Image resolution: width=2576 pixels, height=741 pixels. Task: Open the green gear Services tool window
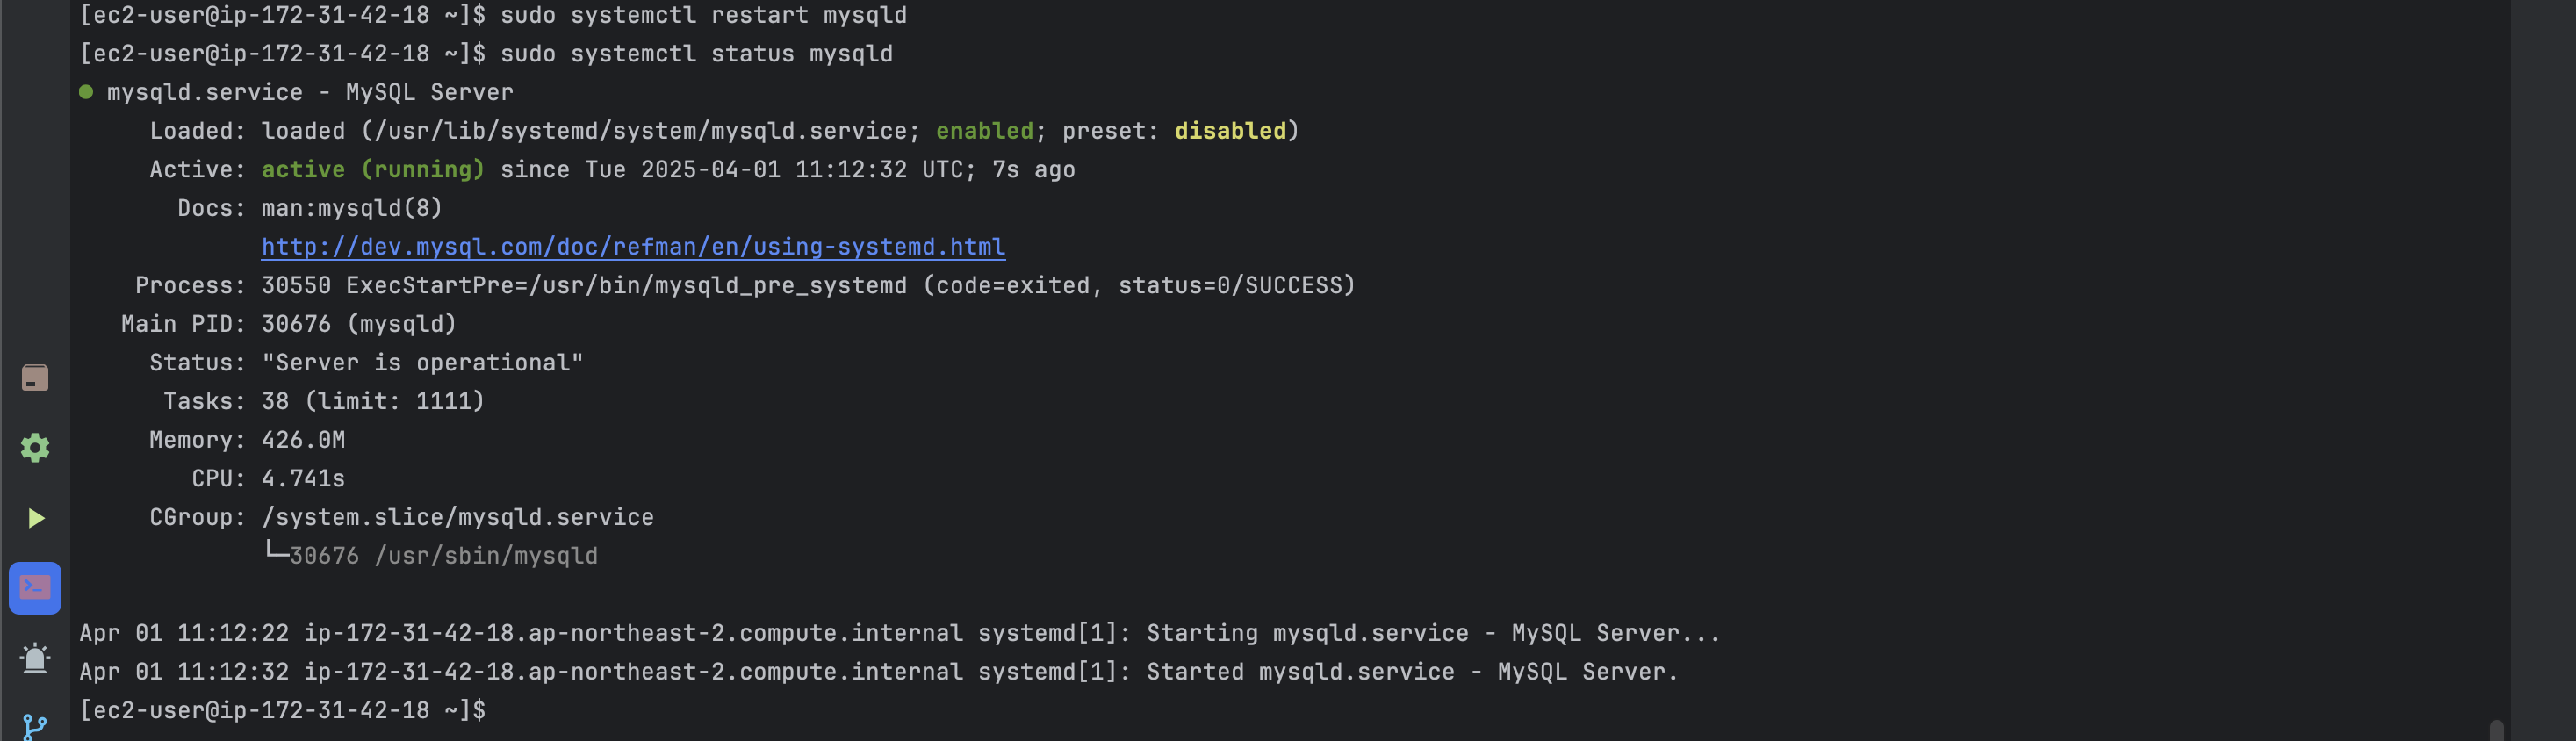coord(35,447)
